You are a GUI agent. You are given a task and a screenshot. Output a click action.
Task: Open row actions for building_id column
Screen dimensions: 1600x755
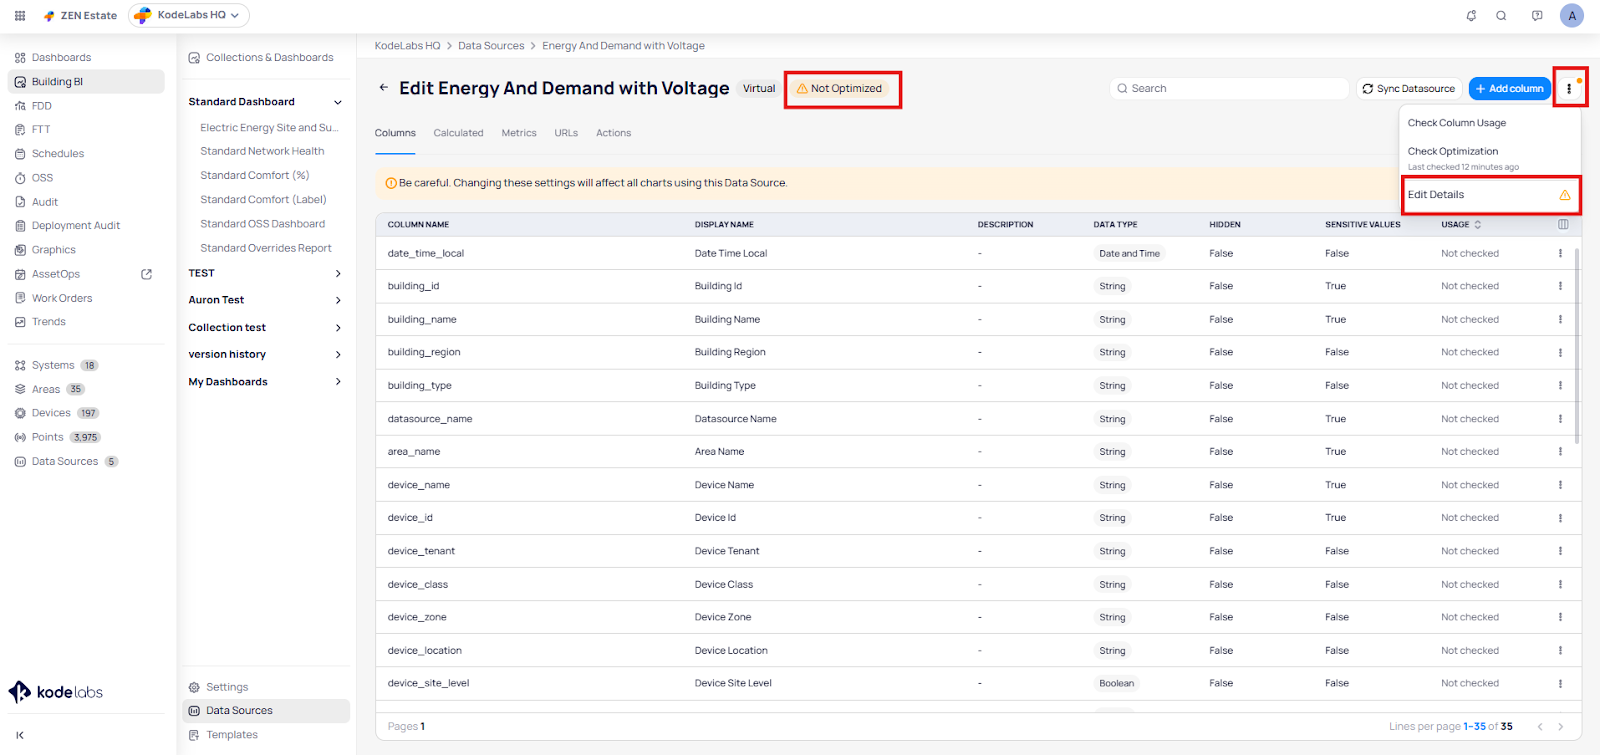coord(1560,286)
